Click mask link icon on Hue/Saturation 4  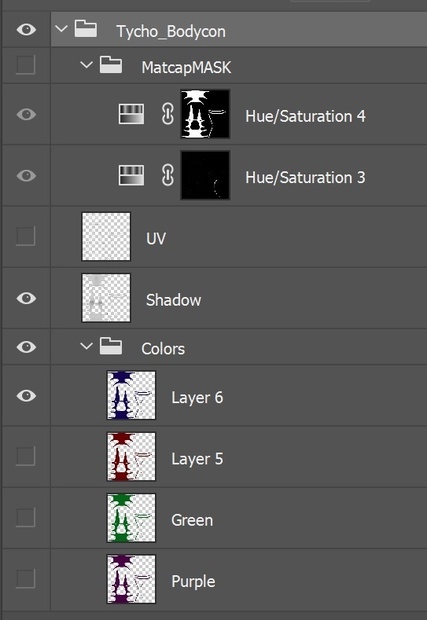coord(168,114)
